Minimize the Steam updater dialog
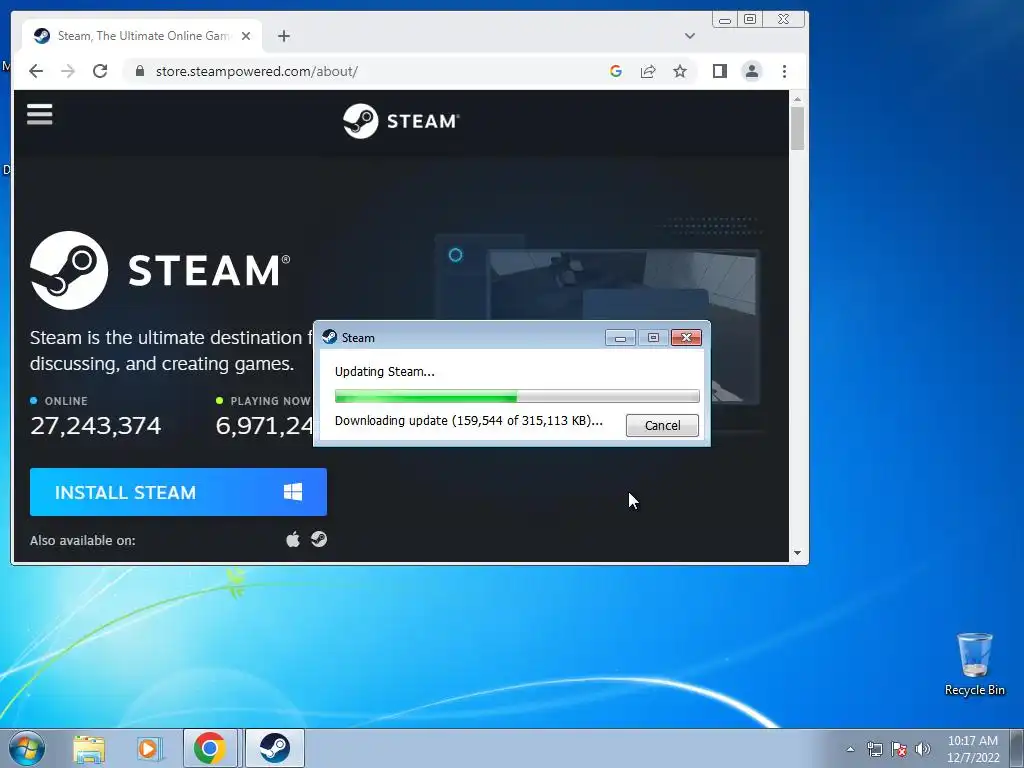This screenshot has height=768, width=1024. [620, 338]
